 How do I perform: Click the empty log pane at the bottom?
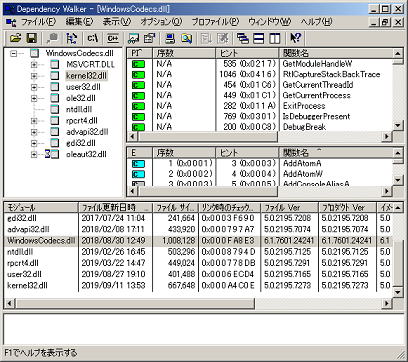[204, 329]
